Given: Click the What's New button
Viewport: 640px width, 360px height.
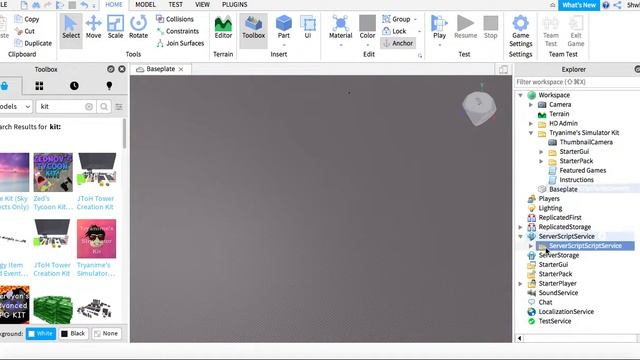Looking at the screenshot, I should [x=579, y=5].
